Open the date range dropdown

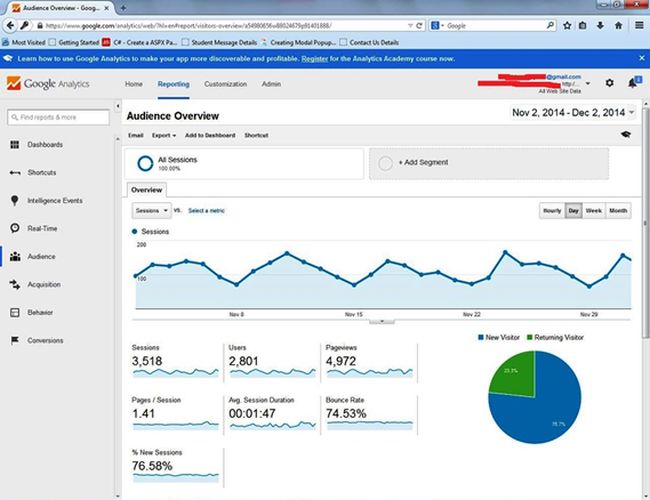click(x=572, y=112)
